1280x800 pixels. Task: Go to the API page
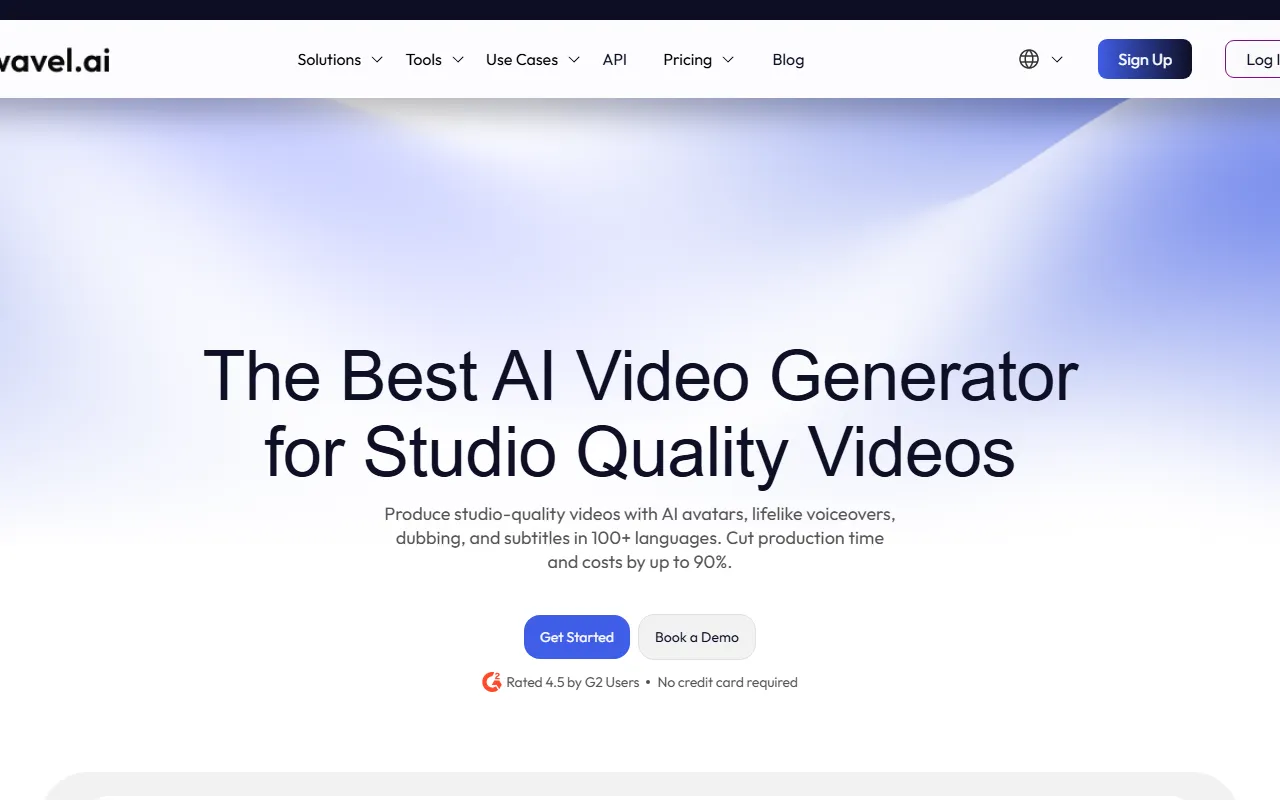click(615, 60)
